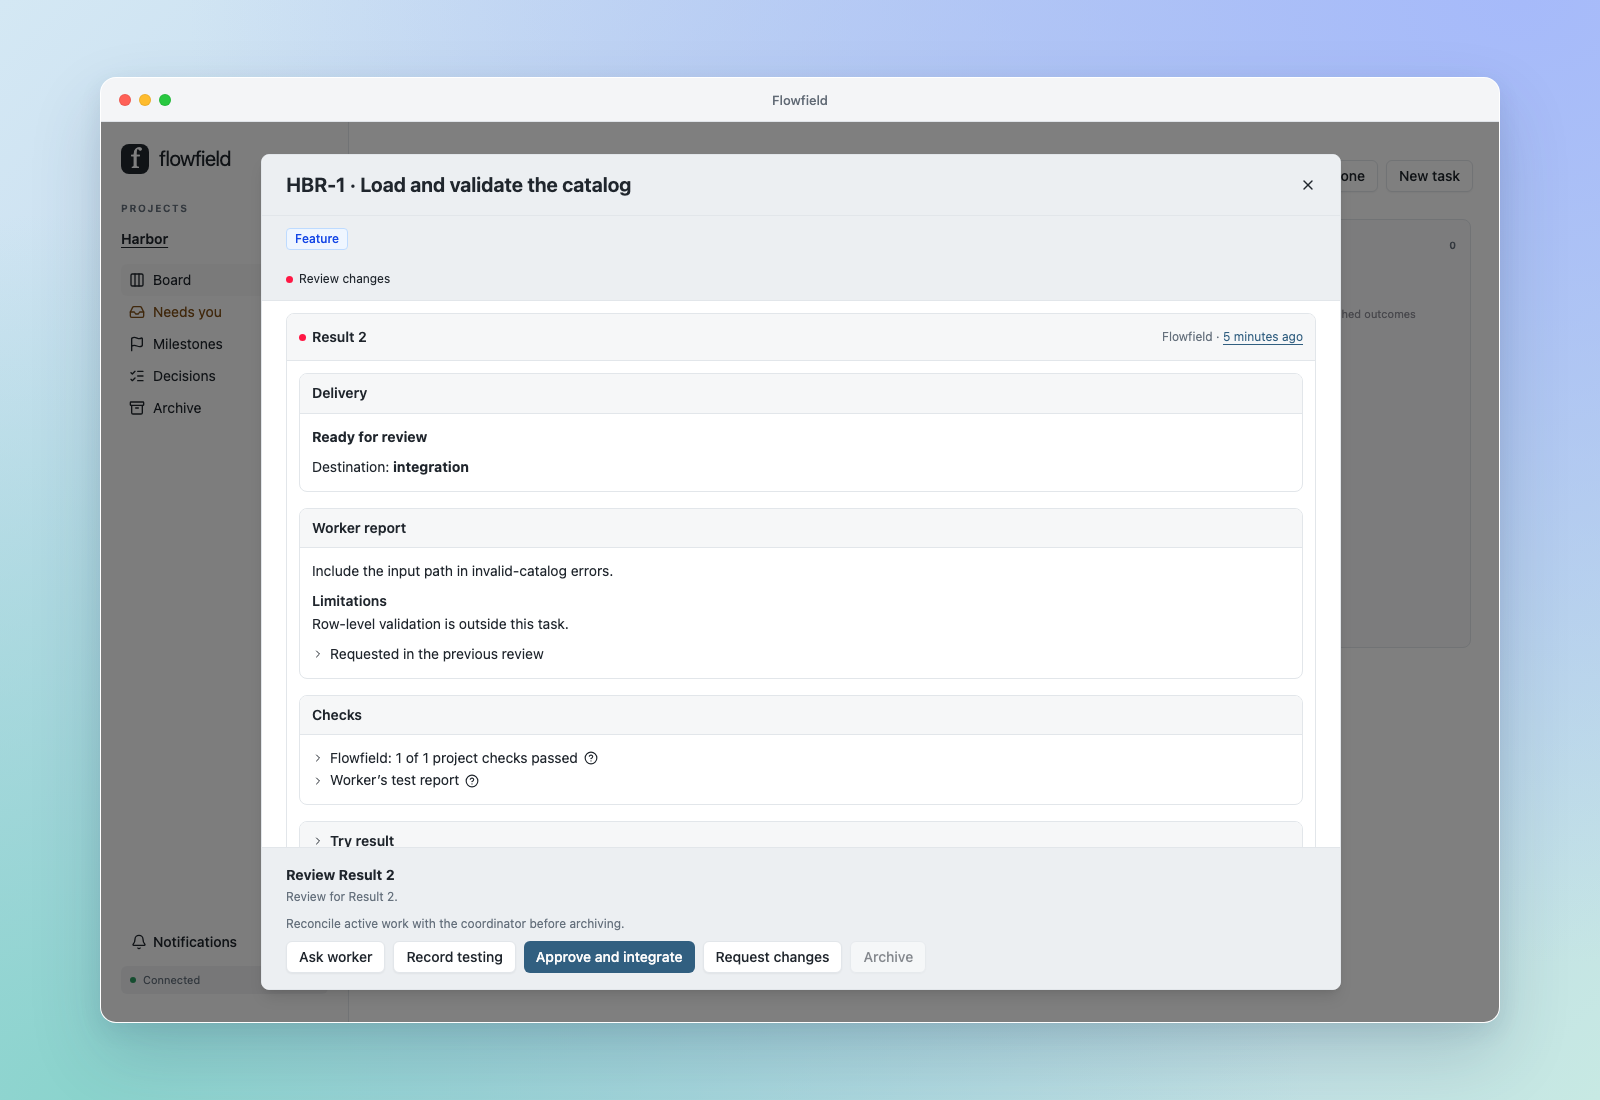Click the Reconcile active work with the coordinator note

[x=455, y=924]
